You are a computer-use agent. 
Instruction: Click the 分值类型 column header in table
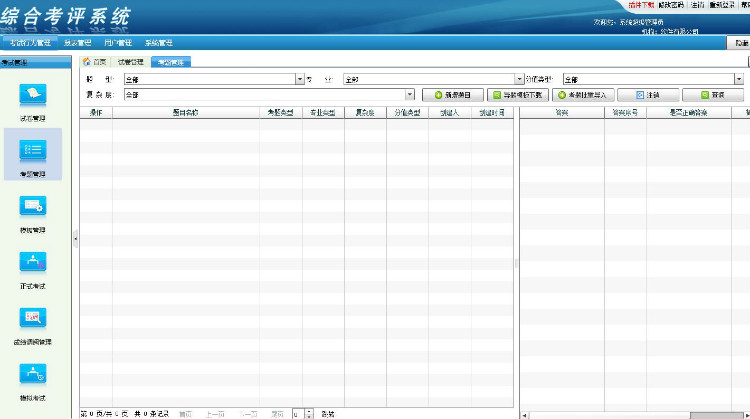(x=408, y=113)
